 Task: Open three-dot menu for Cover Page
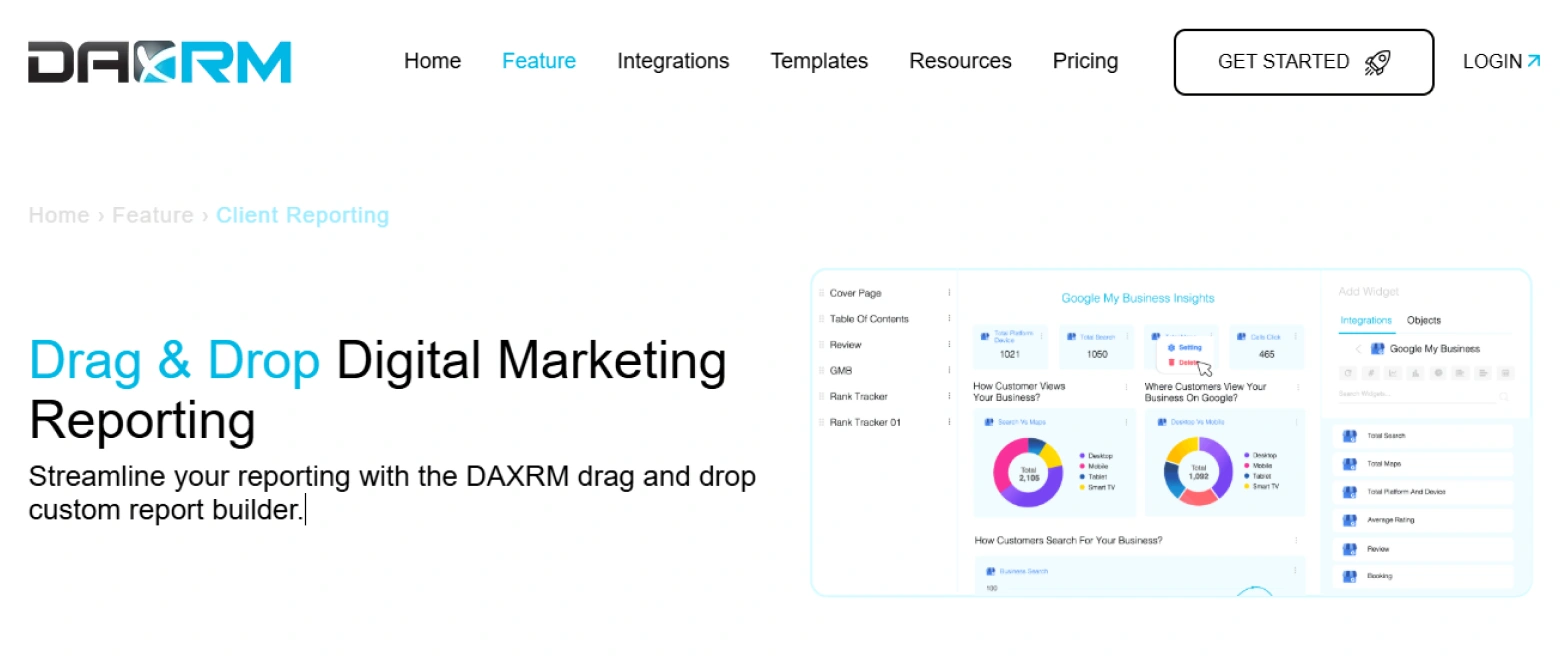tap(949, 293)
